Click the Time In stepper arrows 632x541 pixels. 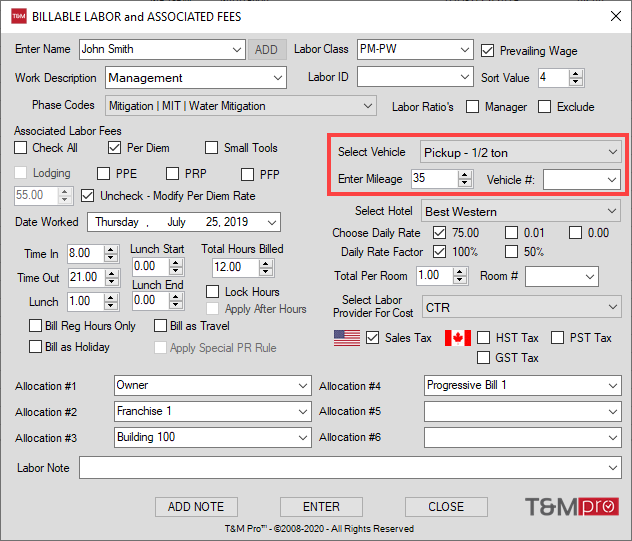111,254
